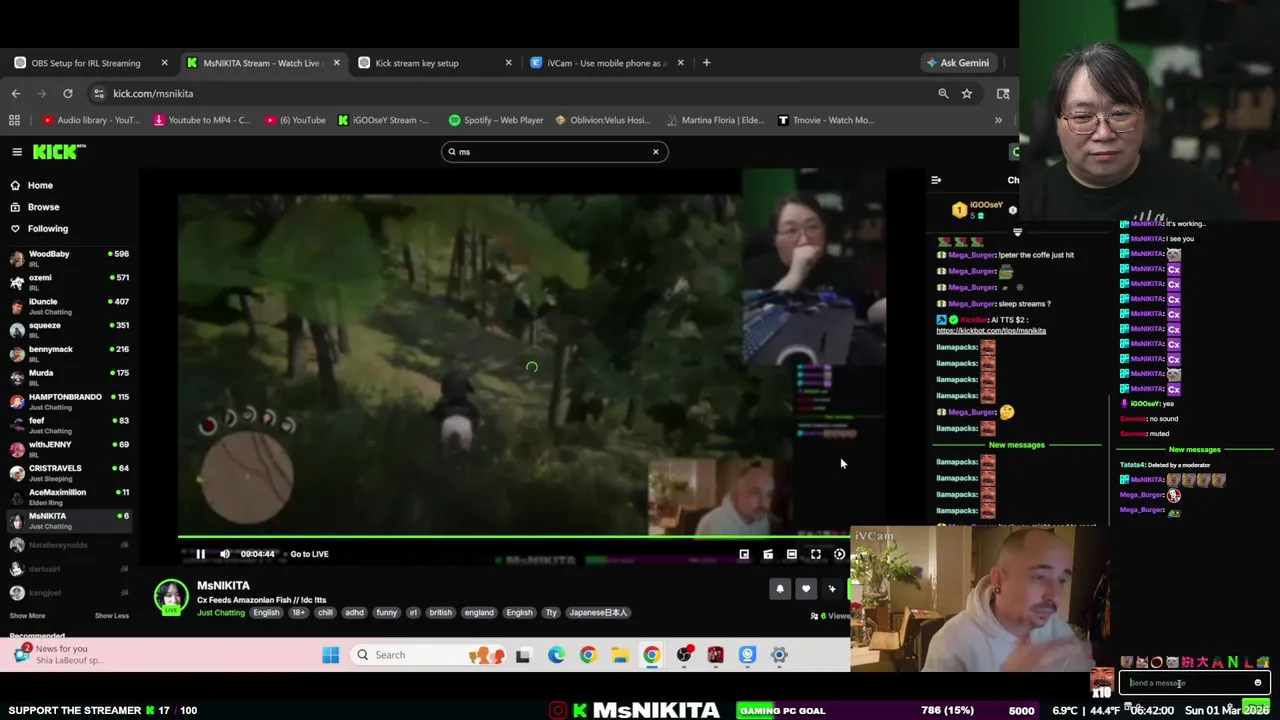Jump to live with Go to LIVE
This screenshot has width=1280, height=720.
click(309, 554)
